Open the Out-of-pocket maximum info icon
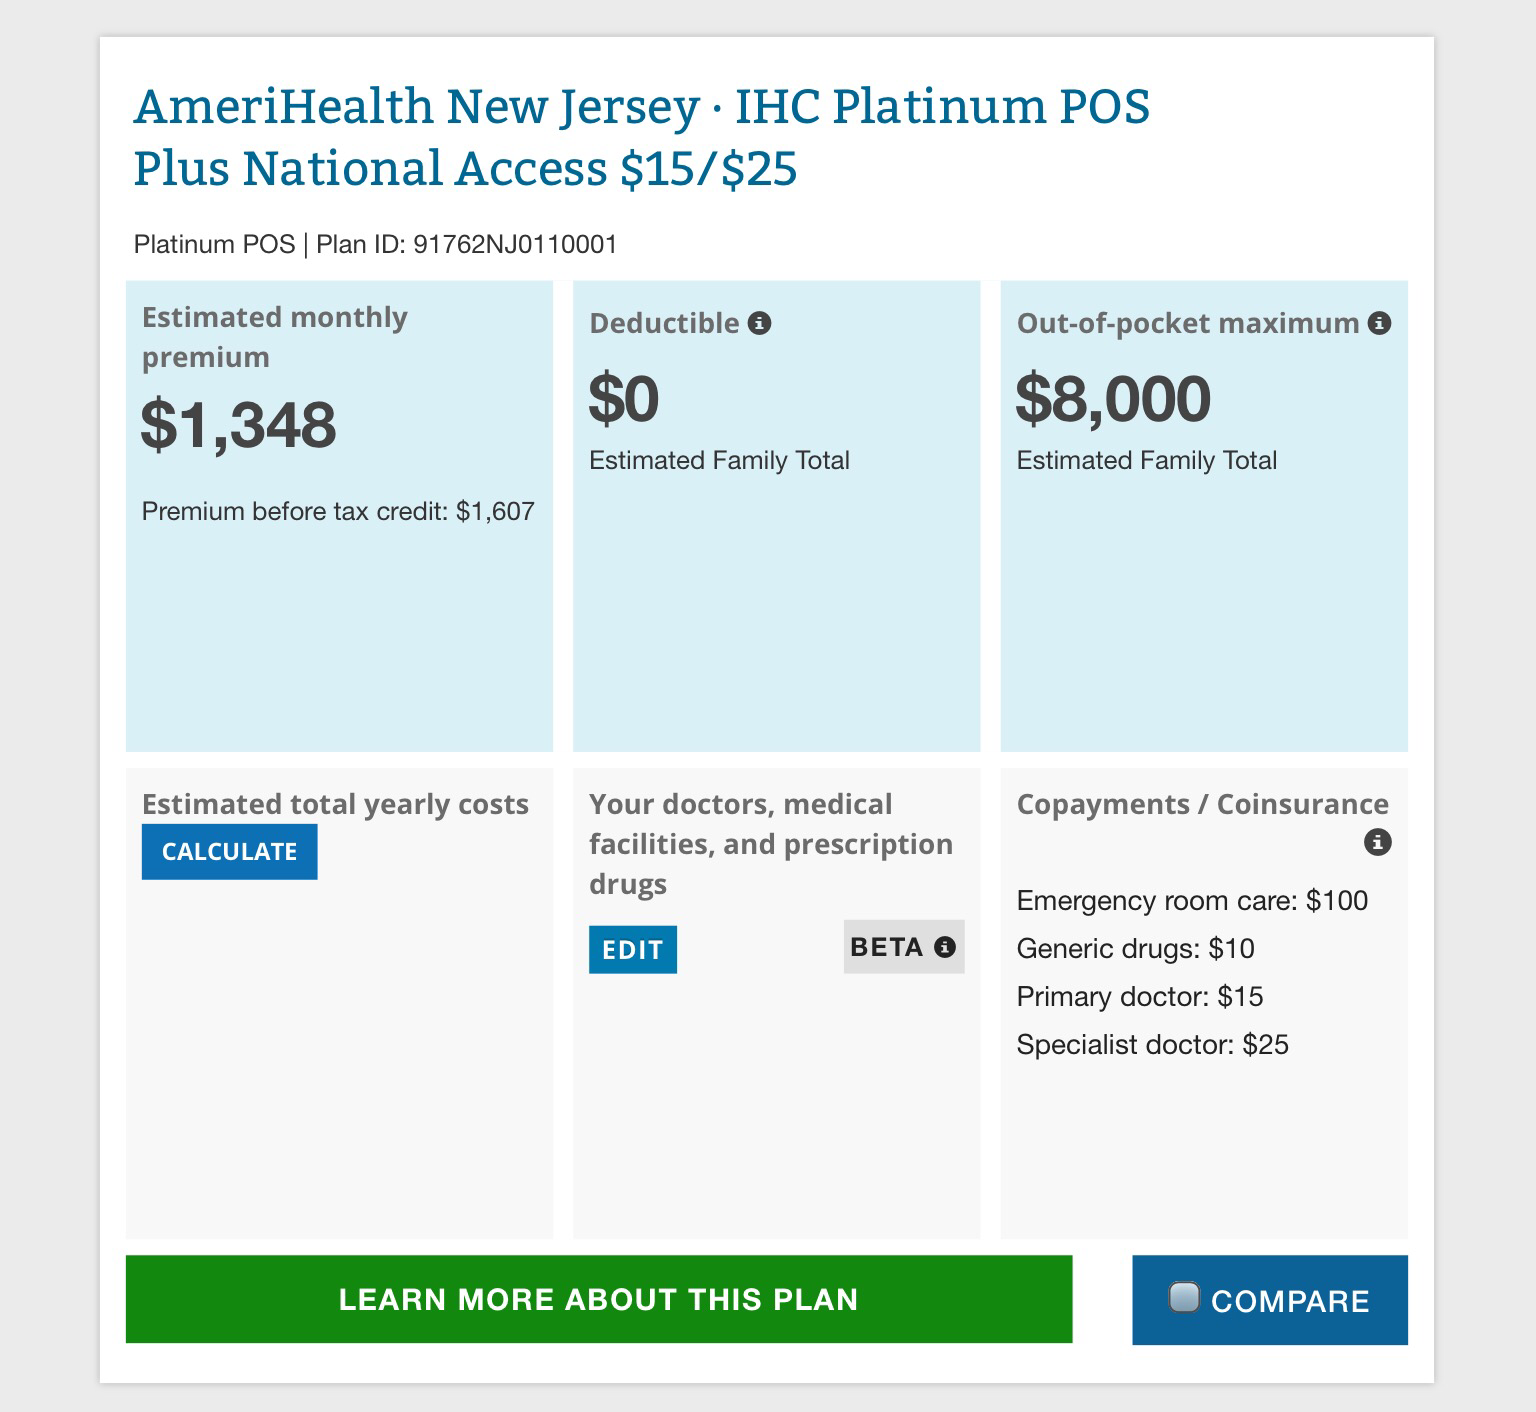This screenshot has height=1412, width=1536. pyautogui.click(x=1380, y=324)
